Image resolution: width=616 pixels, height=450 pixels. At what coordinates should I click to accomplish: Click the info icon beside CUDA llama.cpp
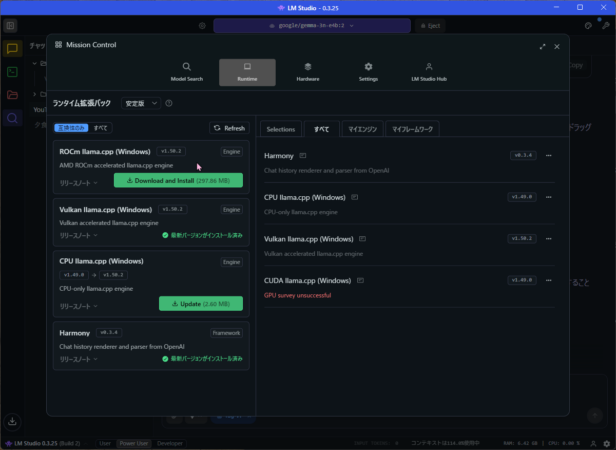[x=360, y=280]
